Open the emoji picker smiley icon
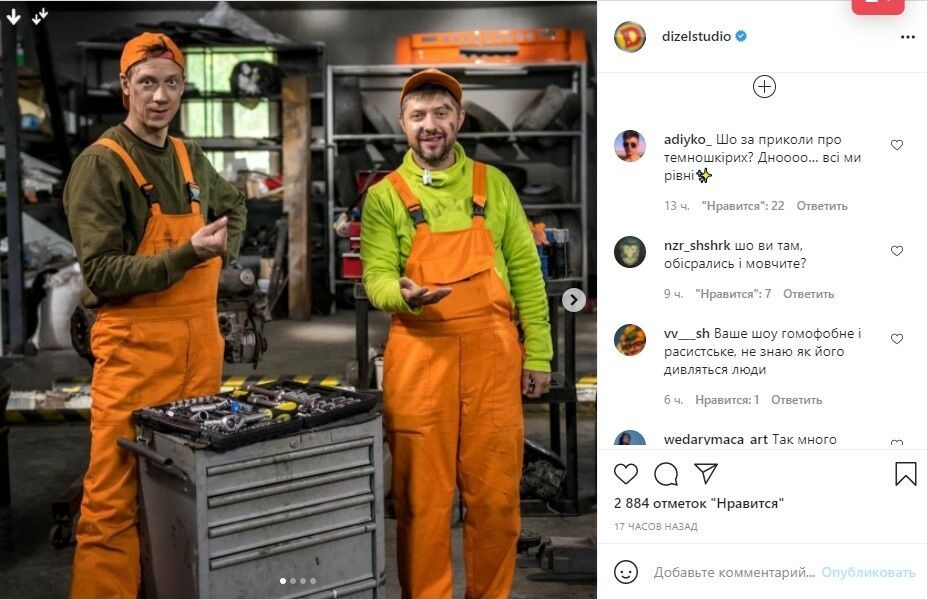 pos(625,572)
